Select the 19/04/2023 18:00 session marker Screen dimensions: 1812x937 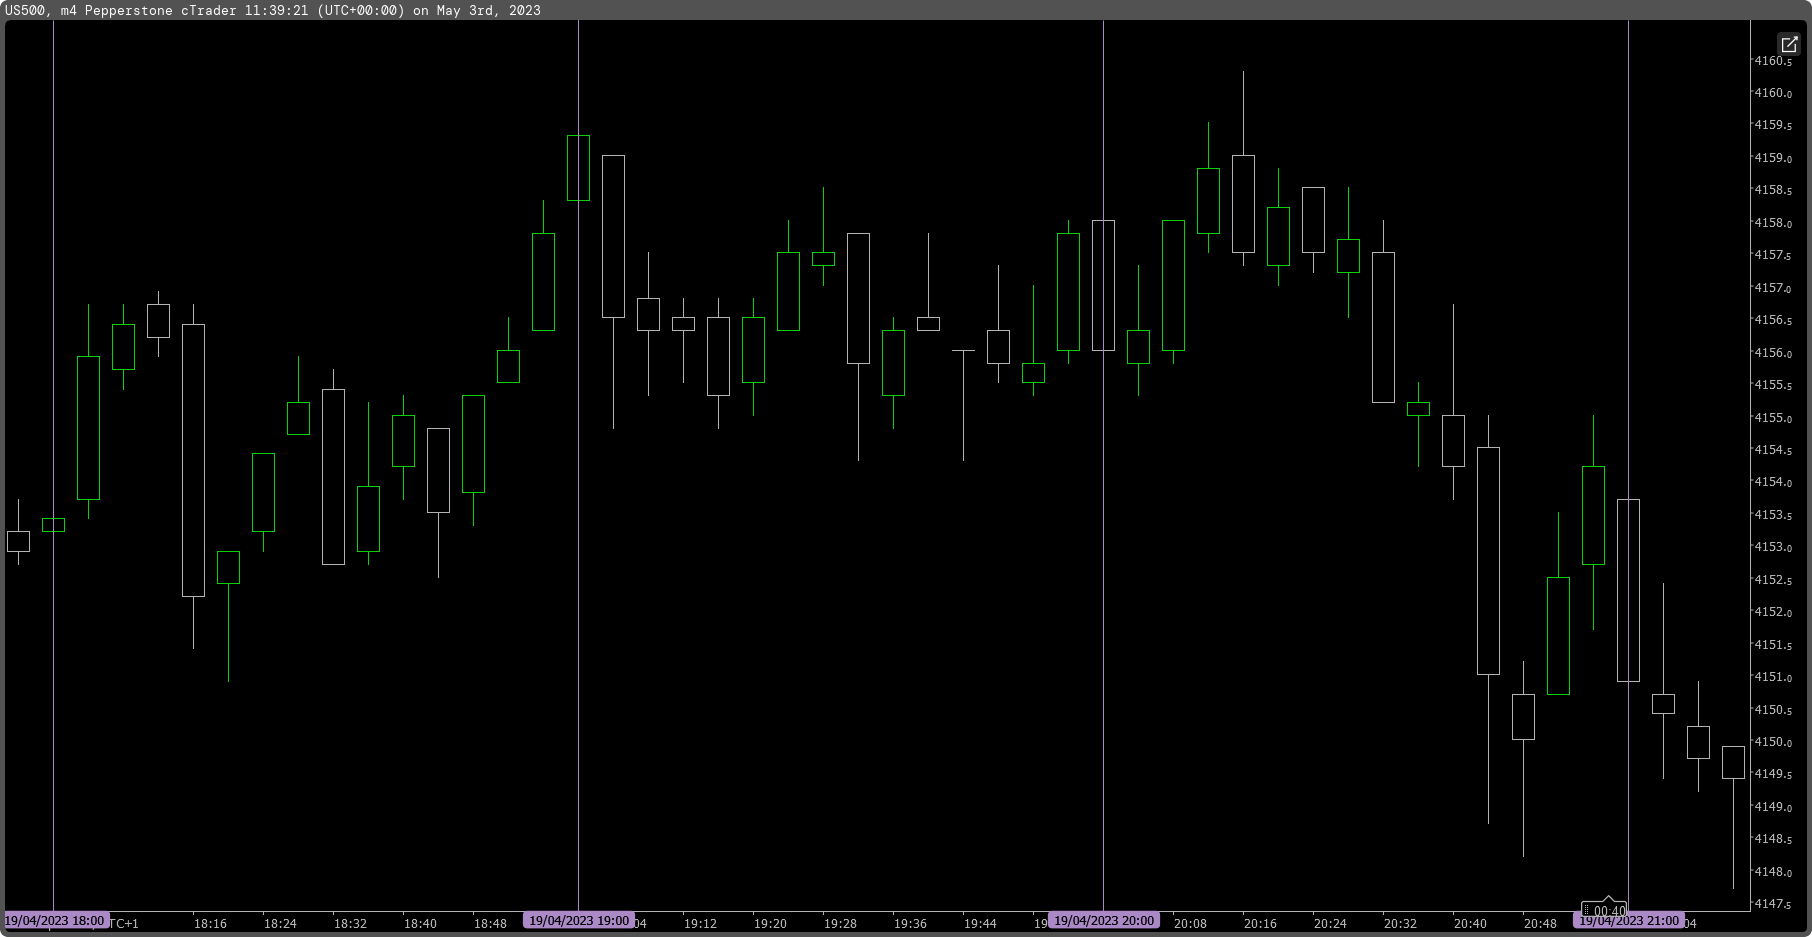click(x=58, y=919)
